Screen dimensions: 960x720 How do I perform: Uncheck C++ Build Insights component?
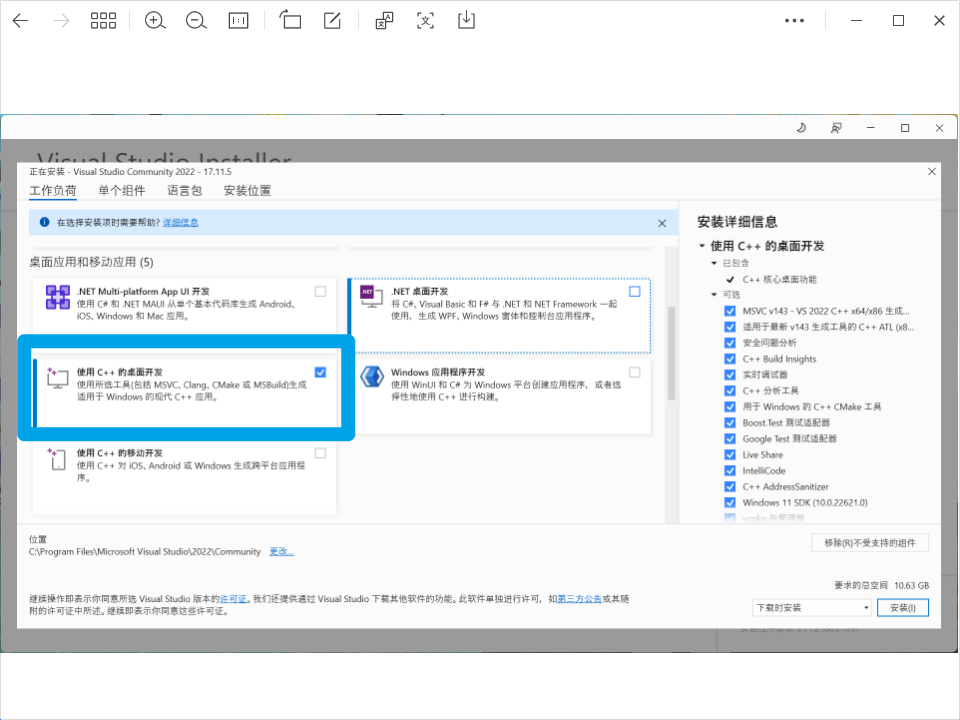[730, 359]
